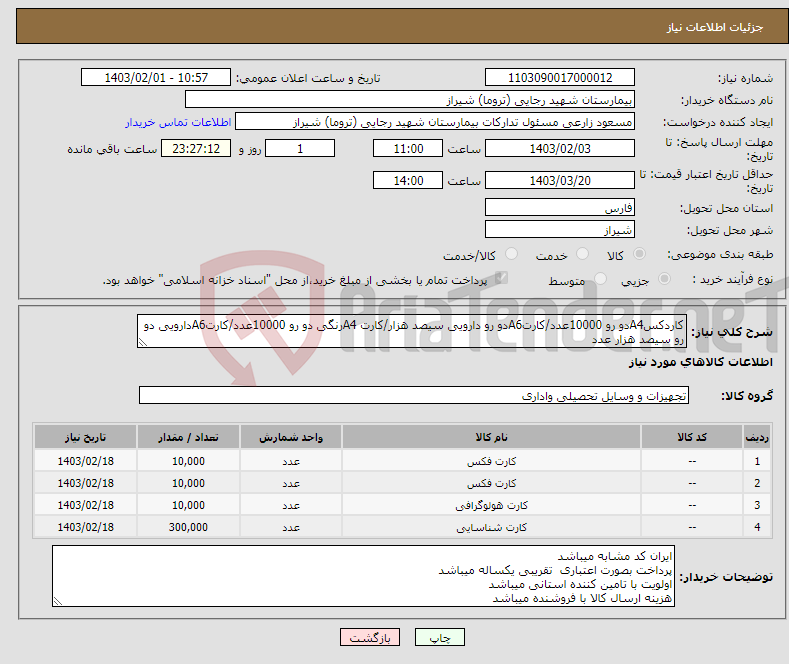Select the متوسط purchase type radio

[x=600, y=279]
